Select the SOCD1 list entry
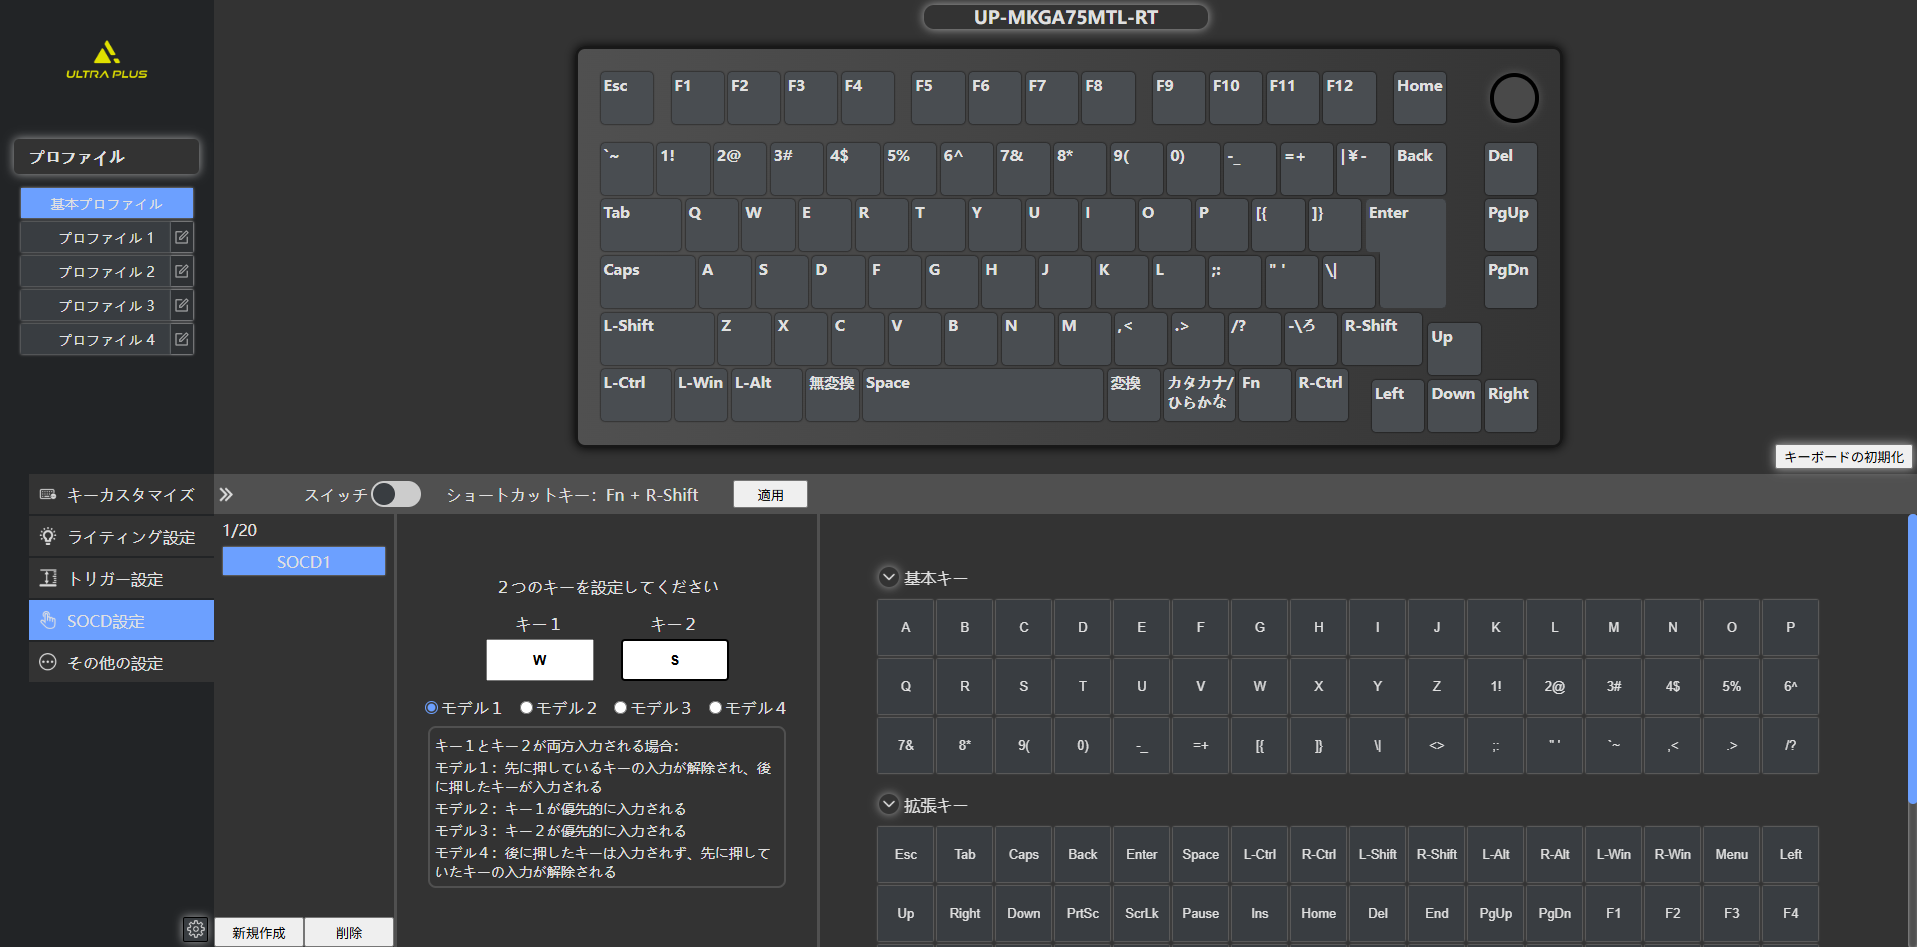Screen dimensions: 1917x947 tap(304, 562)
